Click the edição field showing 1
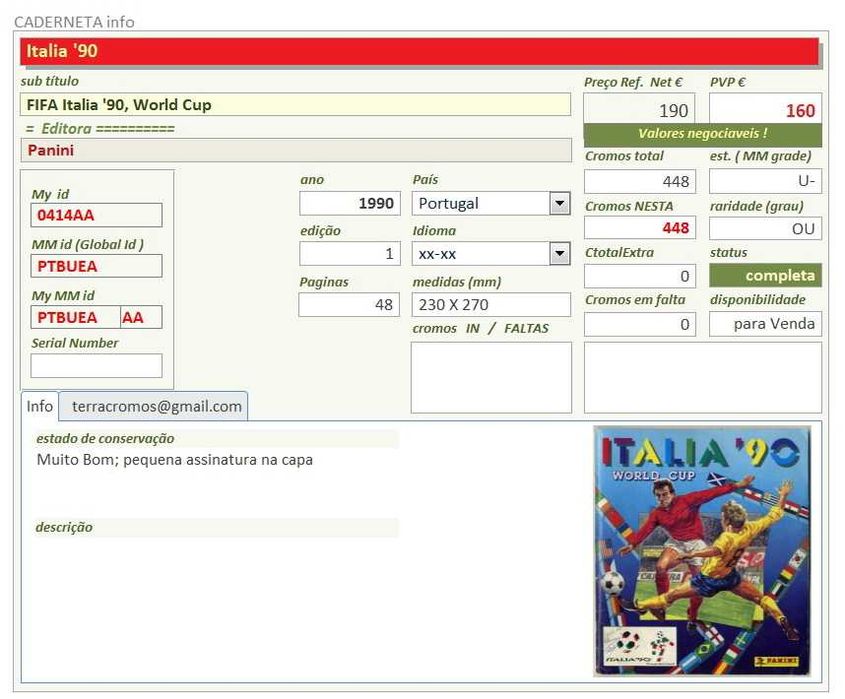This screenshot has height=699, width=845. [x=350, y=253]
